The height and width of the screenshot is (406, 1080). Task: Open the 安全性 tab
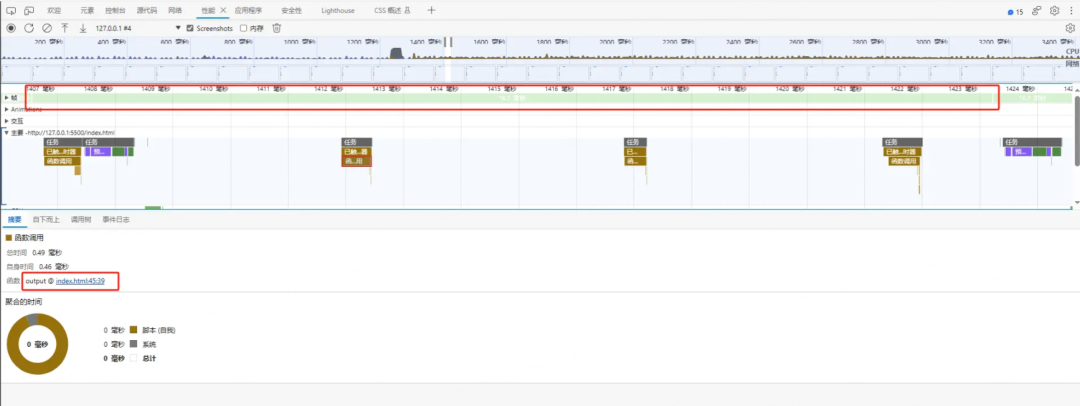pyautogui.click(x=291, y=11)
